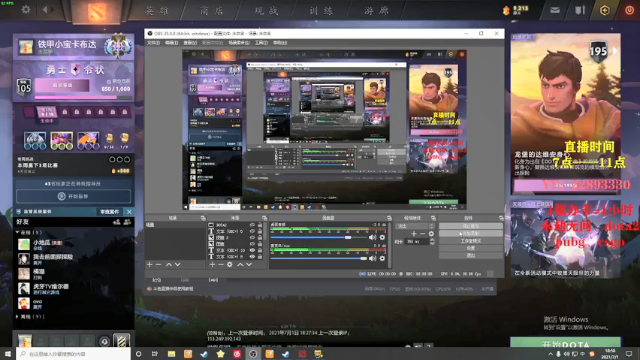Click the red power quit icon

coord(629,10)
